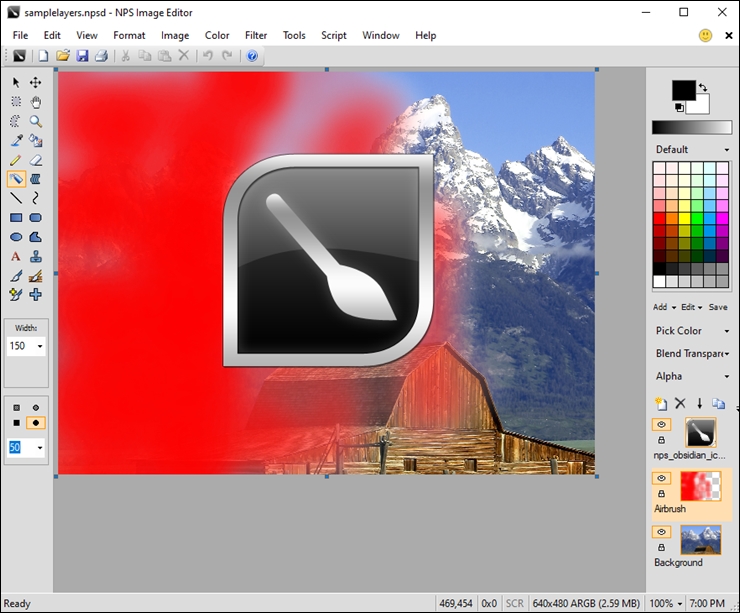This screenshot has height=613, width=740.
Task: Choose the curve tool
Action: [35, 198]
